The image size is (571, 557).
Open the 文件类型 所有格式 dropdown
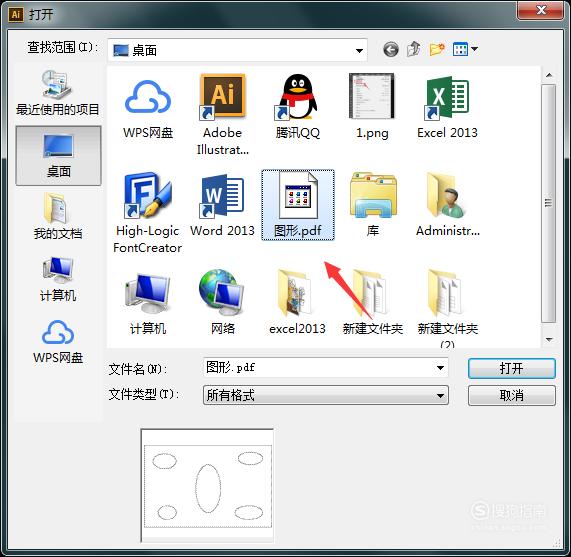pyautogui.click(x=326, y=395)
